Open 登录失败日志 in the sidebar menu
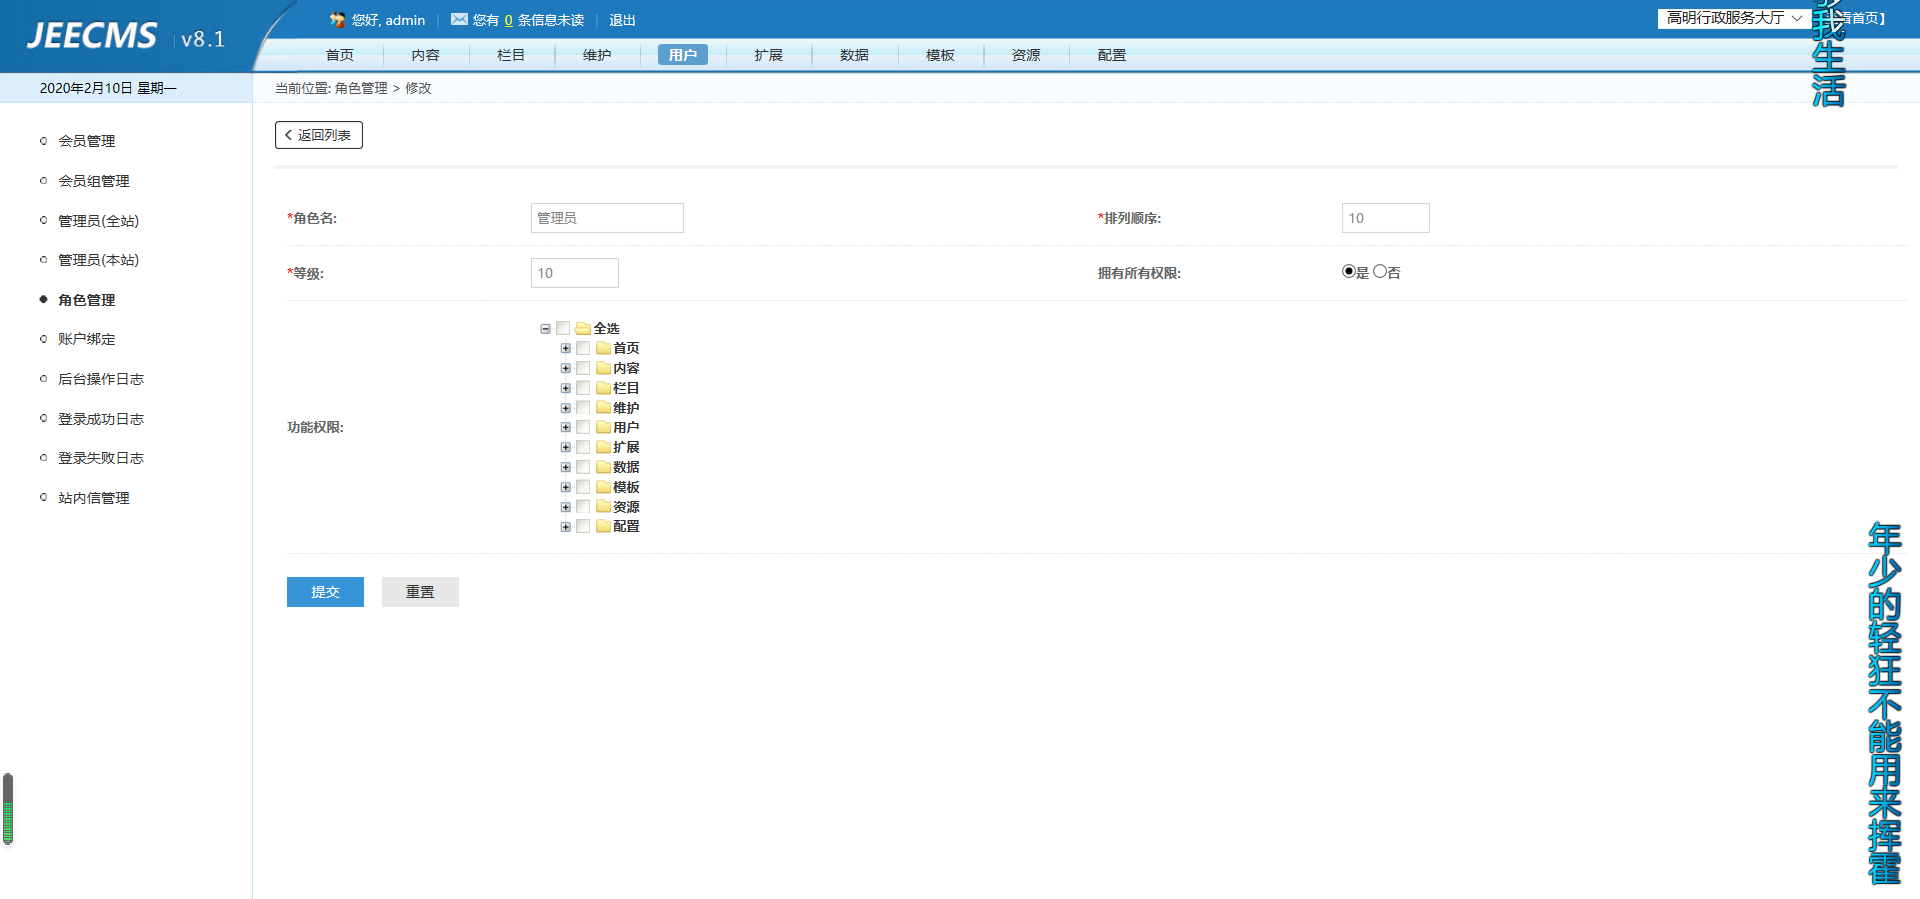Viewport: 1920px width, 899px height. point(101,458)
